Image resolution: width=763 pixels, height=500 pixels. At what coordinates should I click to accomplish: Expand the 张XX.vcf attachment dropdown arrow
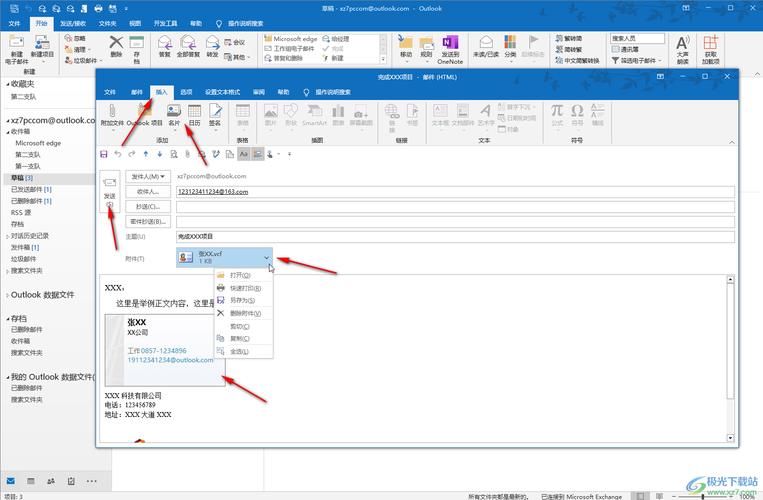tap(266, 258)
